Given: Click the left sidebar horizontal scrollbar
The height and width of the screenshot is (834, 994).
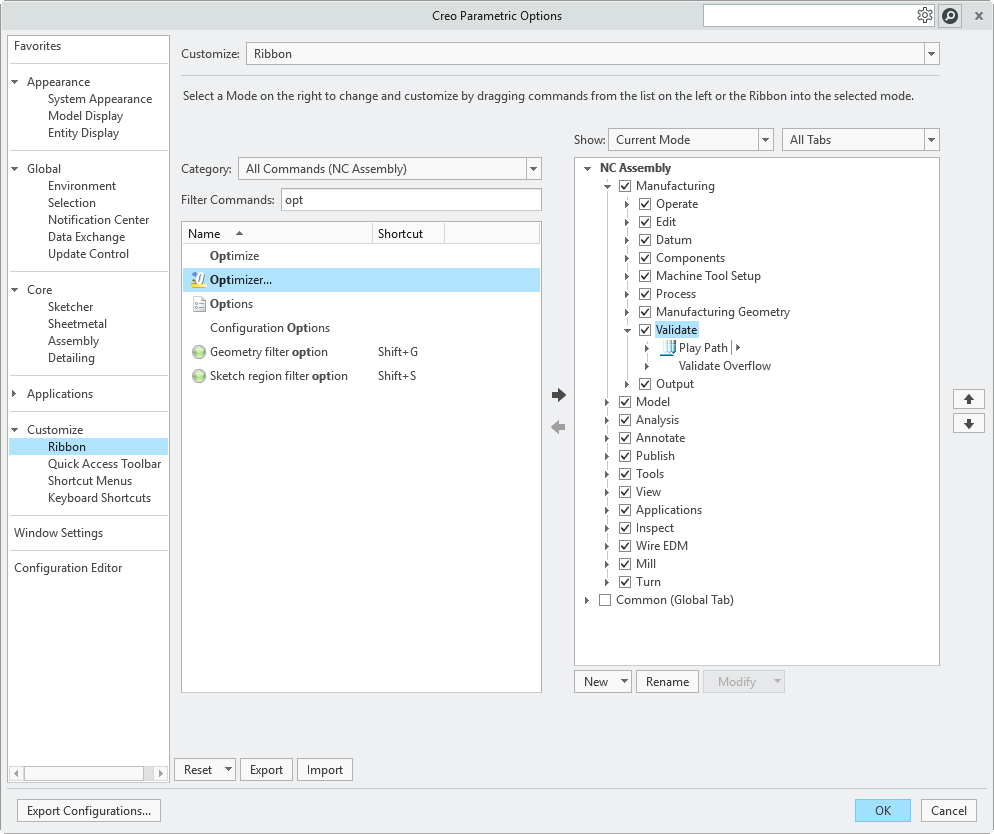Looking at the screenshot, I should pyautogui.click(x=84, y=773).
